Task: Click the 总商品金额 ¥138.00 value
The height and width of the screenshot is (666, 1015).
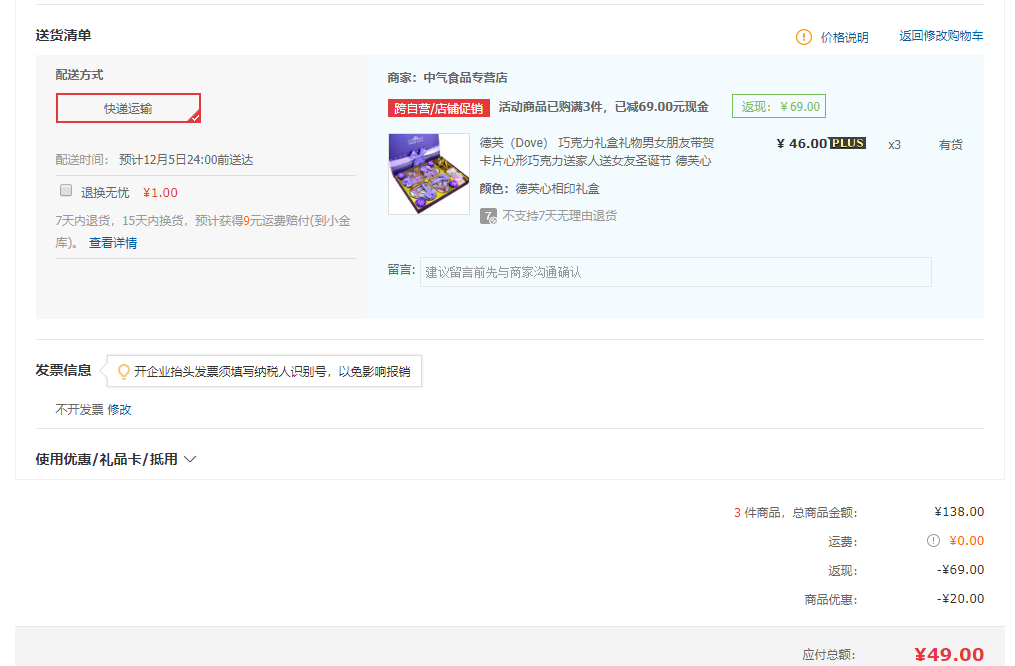Action: 959,512
